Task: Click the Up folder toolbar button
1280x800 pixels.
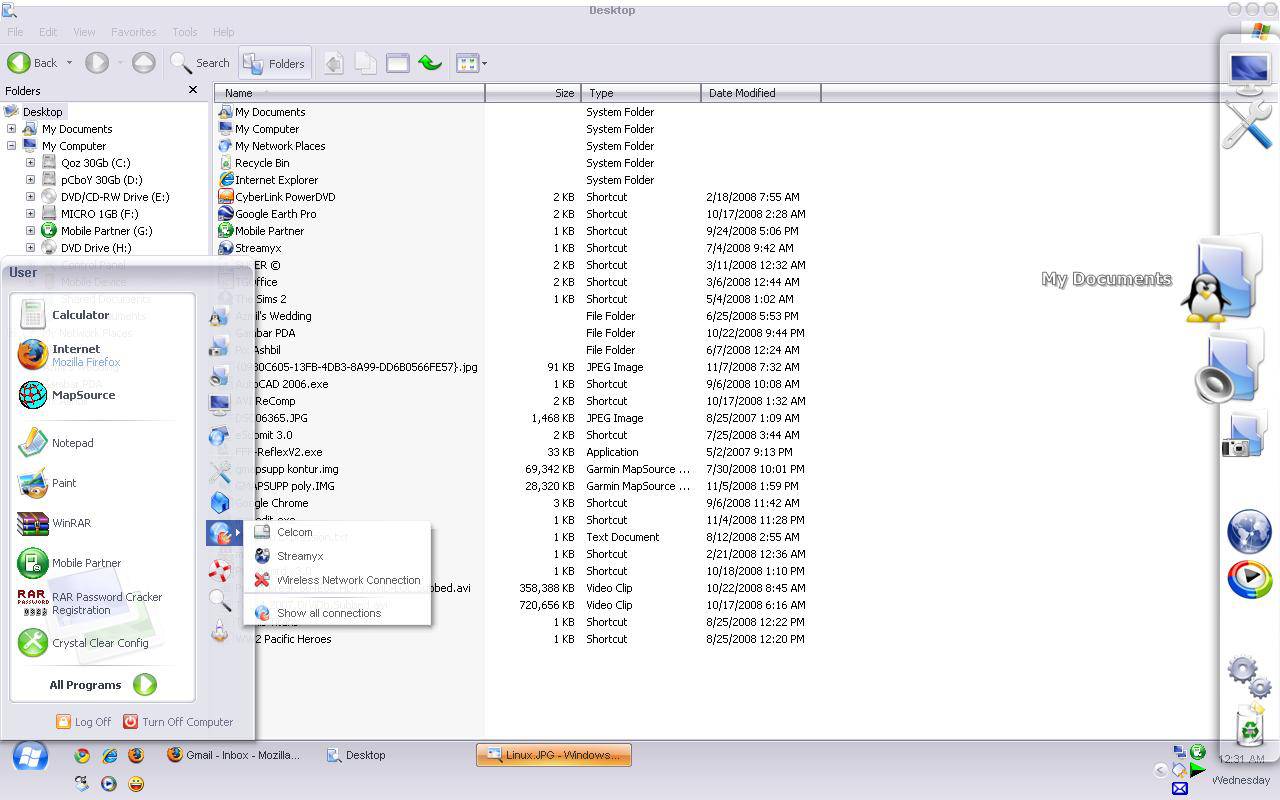Action: [x=143, y=63]
